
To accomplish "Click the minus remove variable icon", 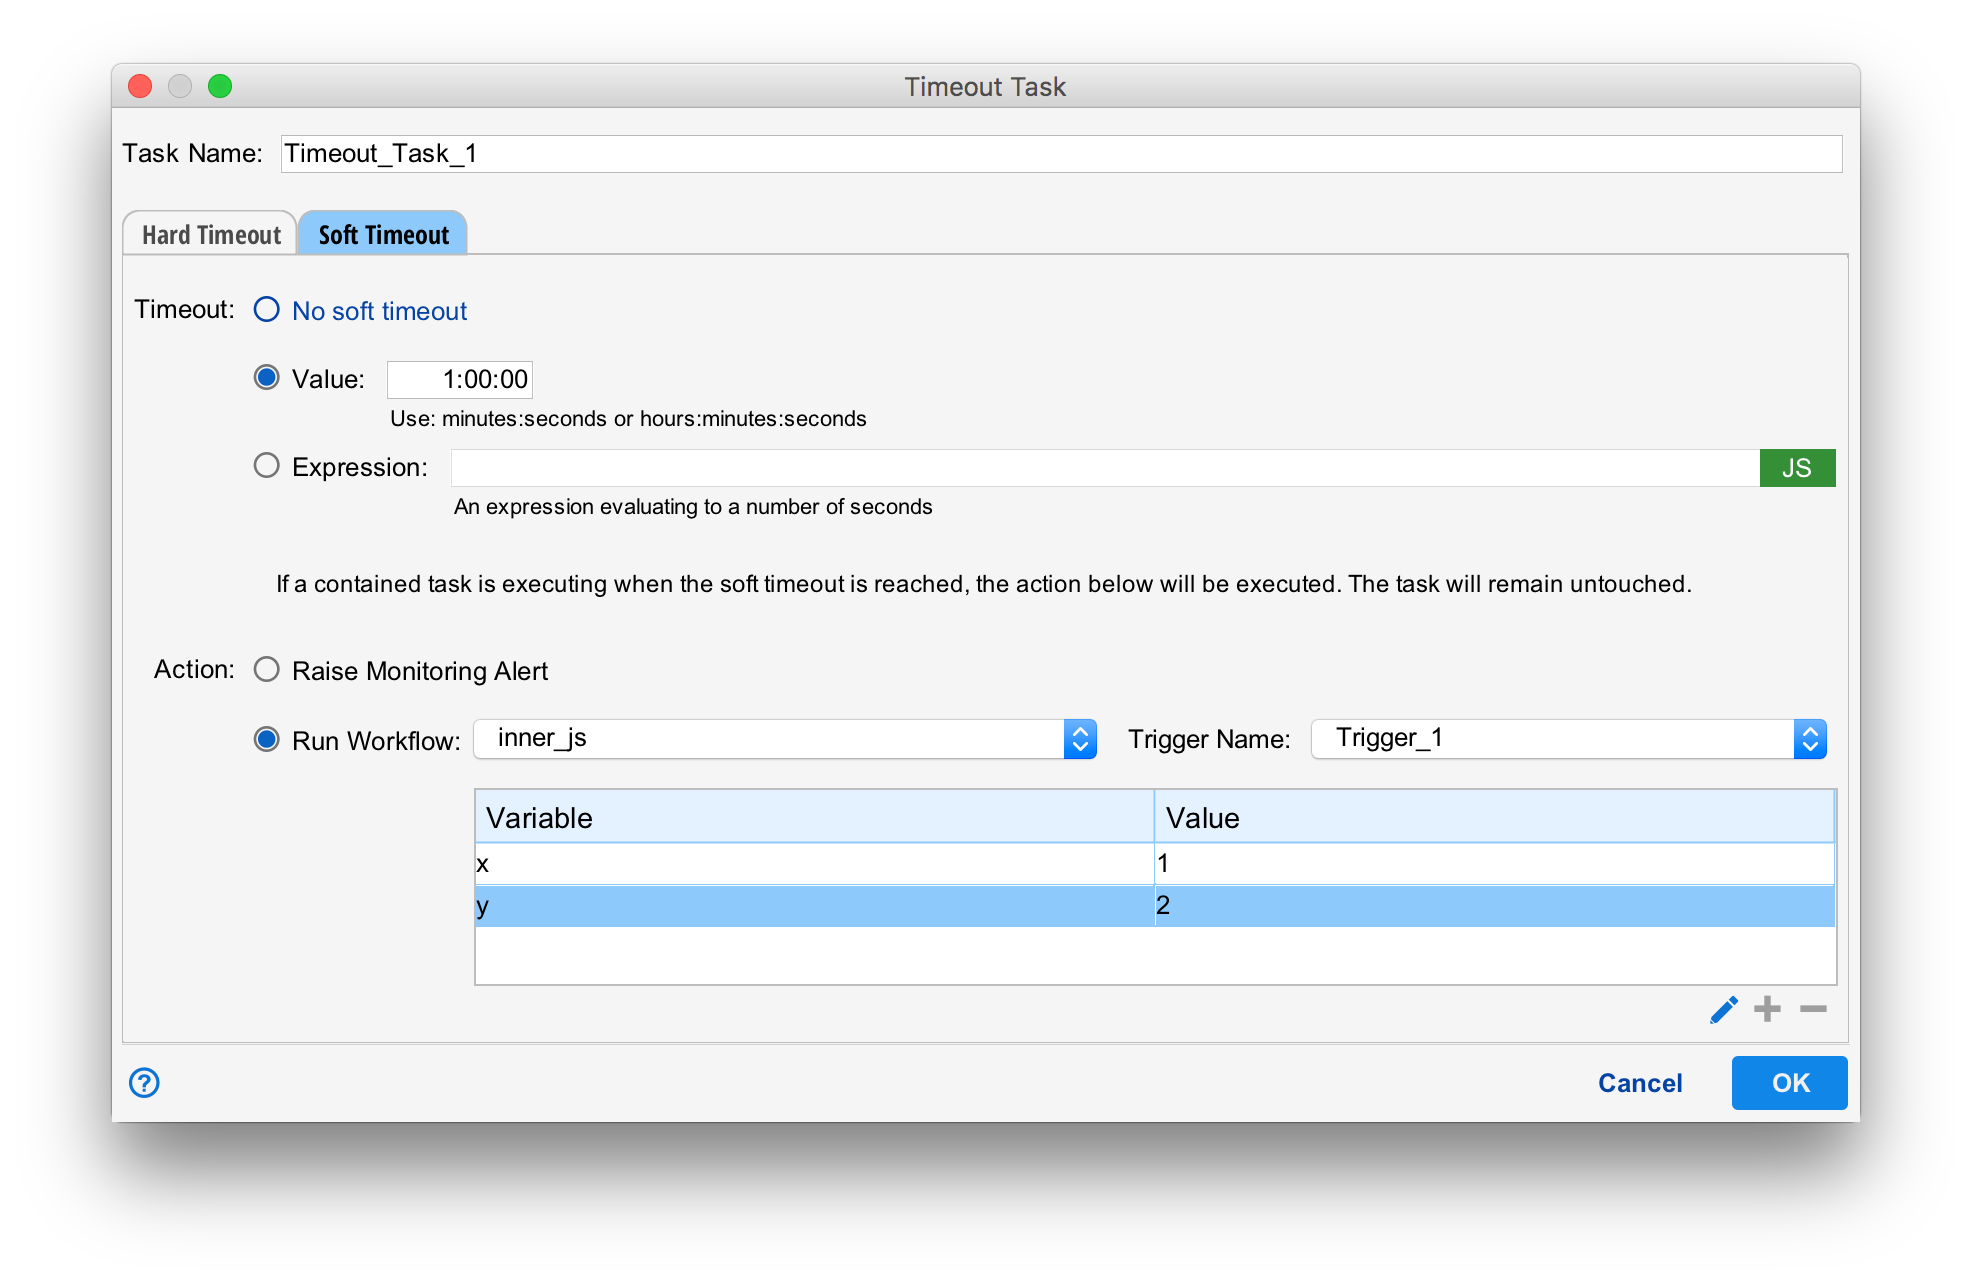I will coord(1813,1009).
